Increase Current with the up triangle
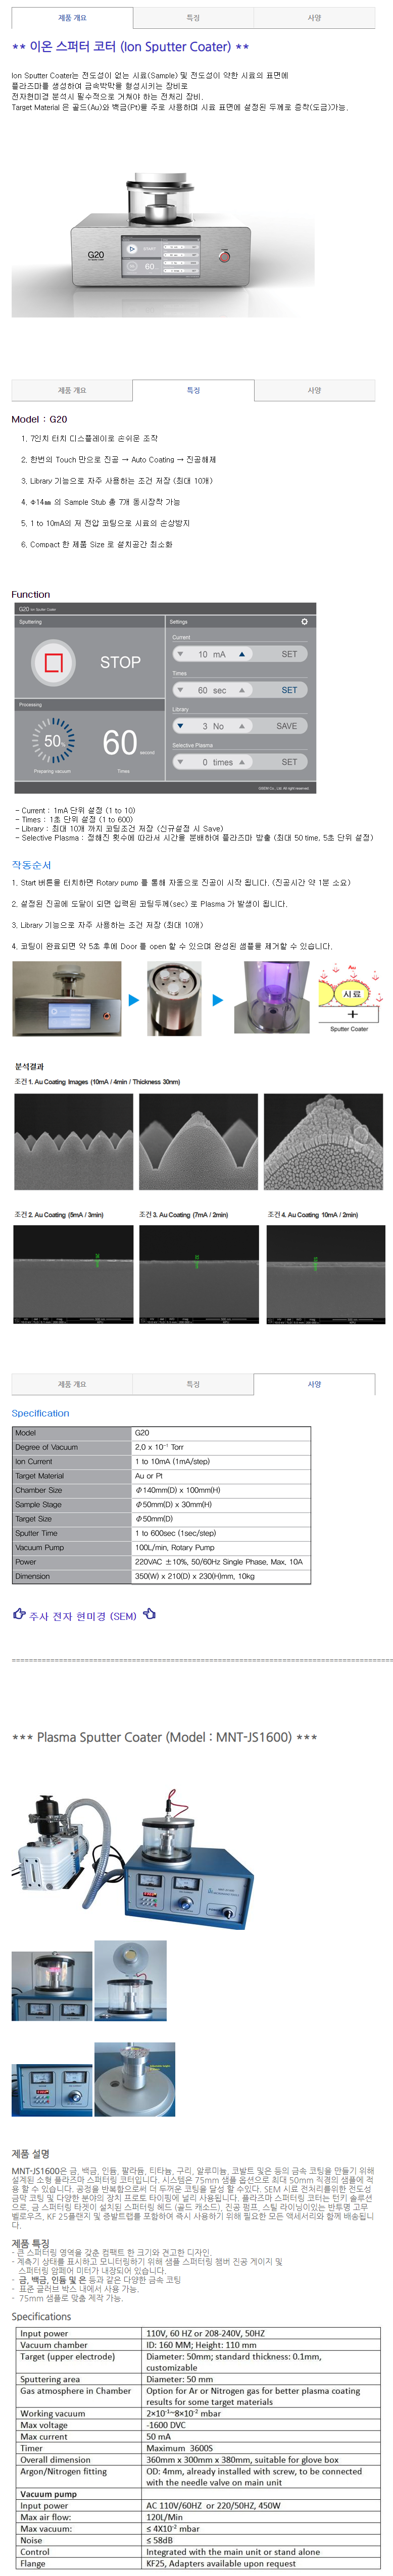393x2576 pixels. coord(241,654)
